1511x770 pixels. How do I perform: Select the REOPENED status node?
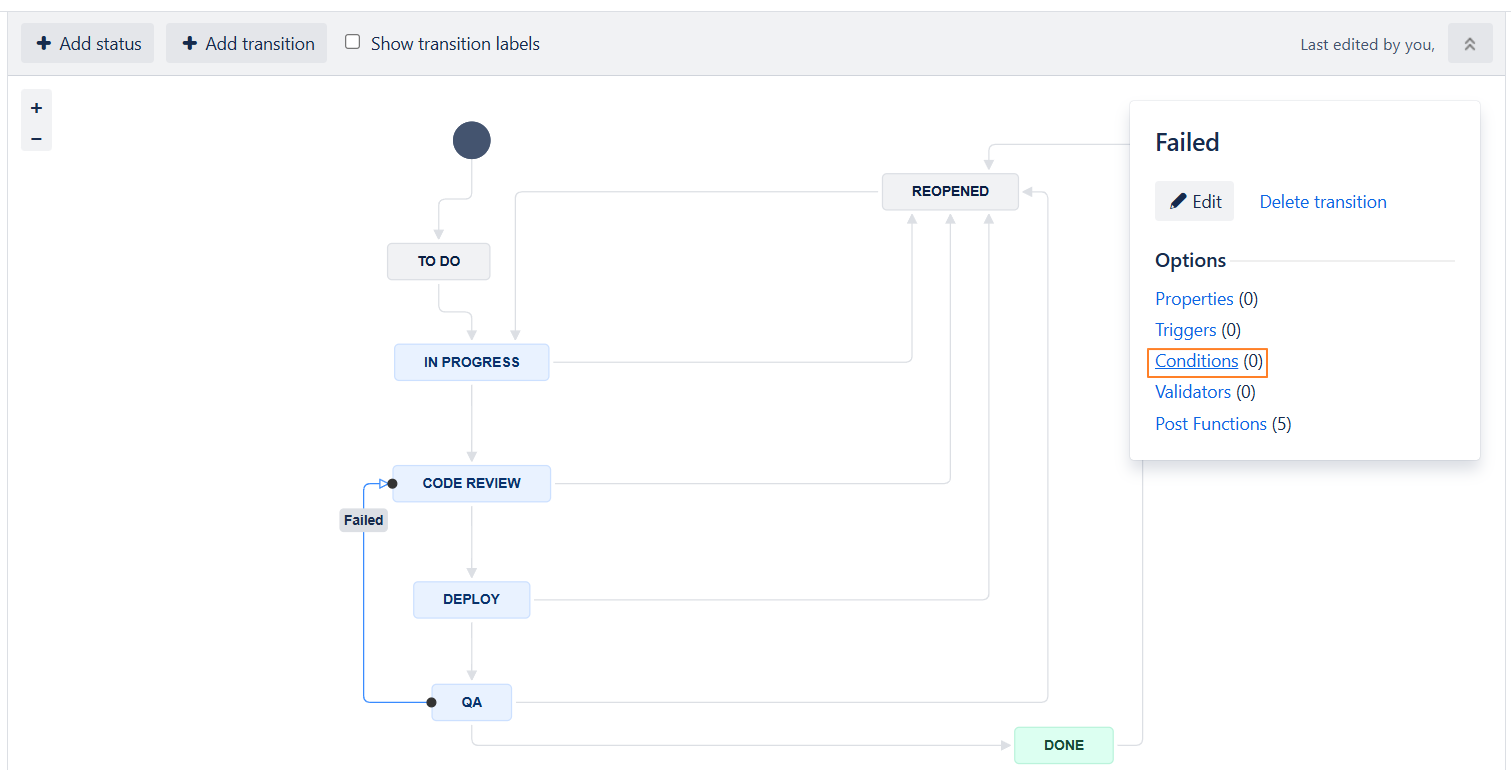[x=950, y=191]
